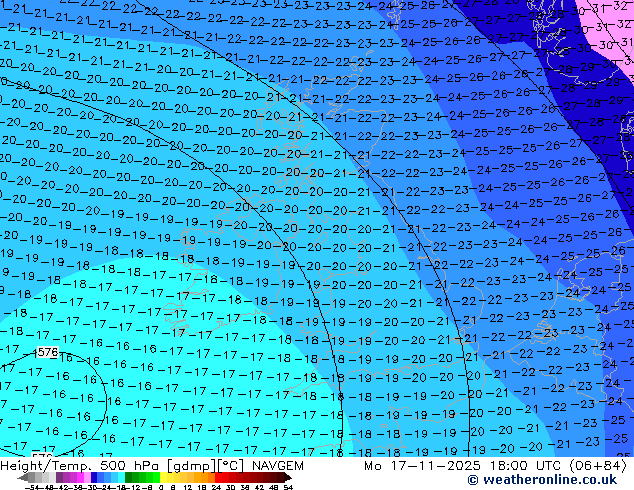The width and height of the screenshot is (634, 490).
Task: Click the magenta swatch in the legend
Action: pos(80,477)
